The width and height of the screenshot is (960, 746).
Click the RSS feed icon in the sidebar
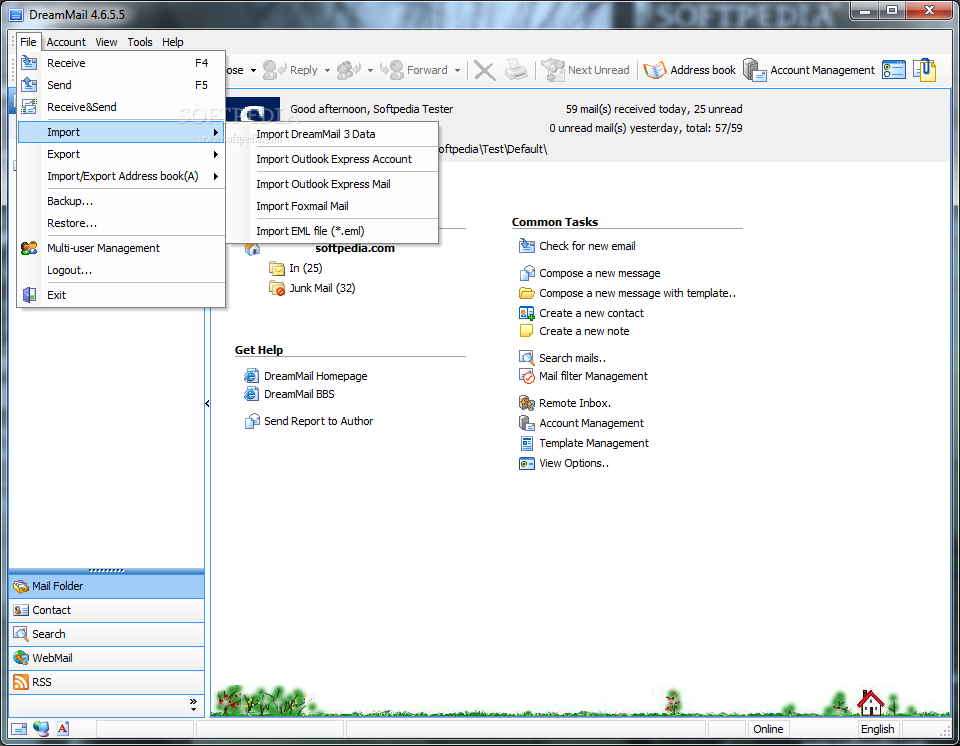tap(21, 682)
